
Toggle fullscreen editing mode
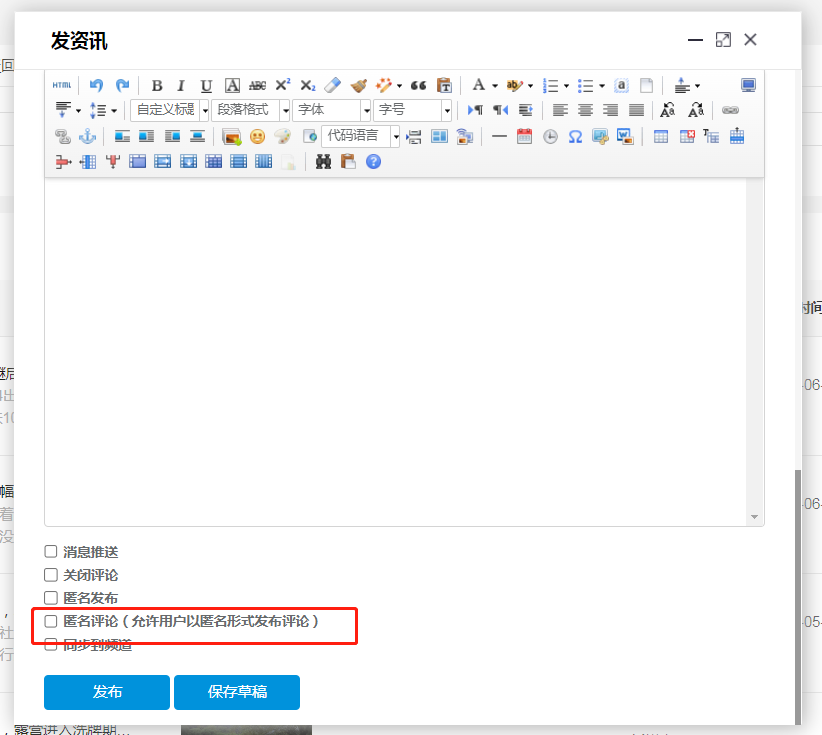point(748,85)
